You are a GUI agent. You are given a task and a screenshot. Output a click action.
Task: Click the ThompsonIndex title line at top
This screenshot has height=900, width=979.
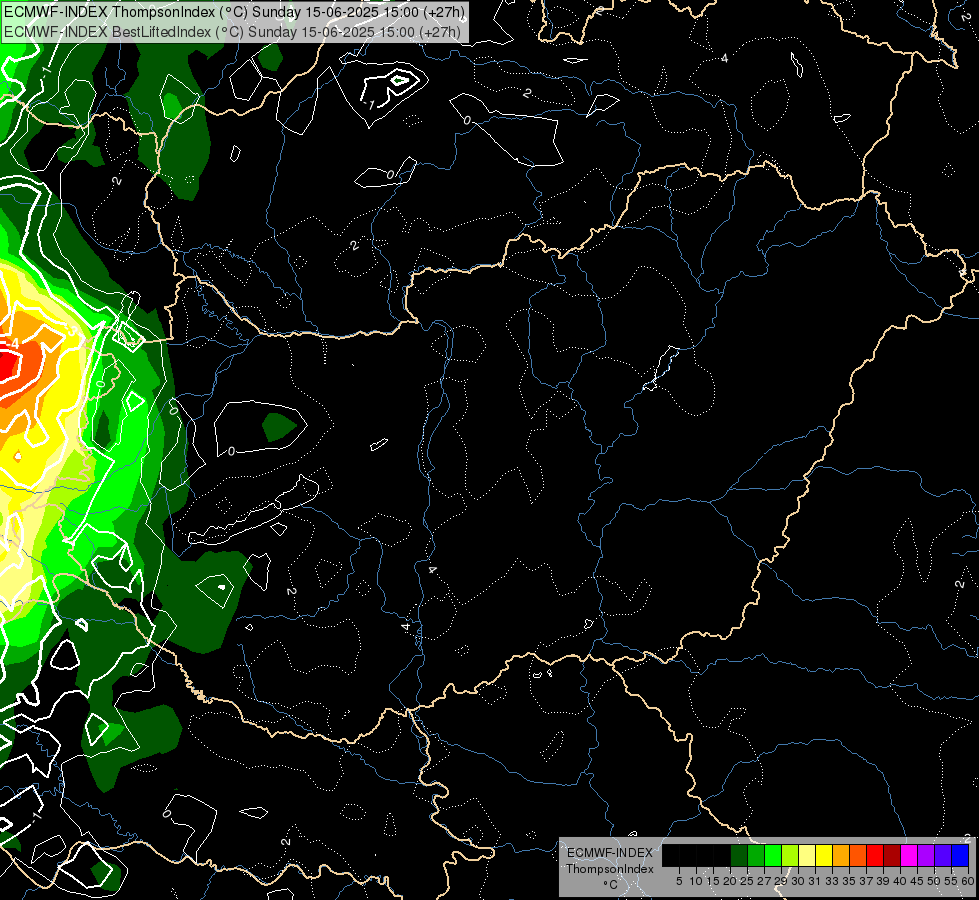click(234, 12)
